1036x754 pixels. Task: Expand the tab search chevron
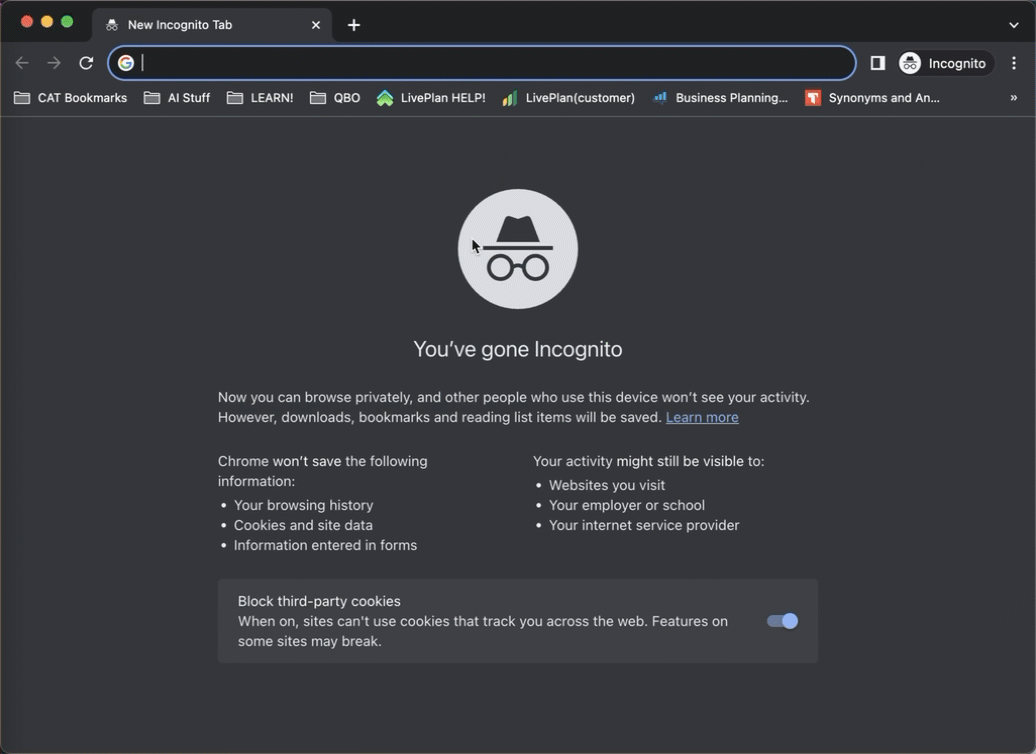[x=1014, y=25]
